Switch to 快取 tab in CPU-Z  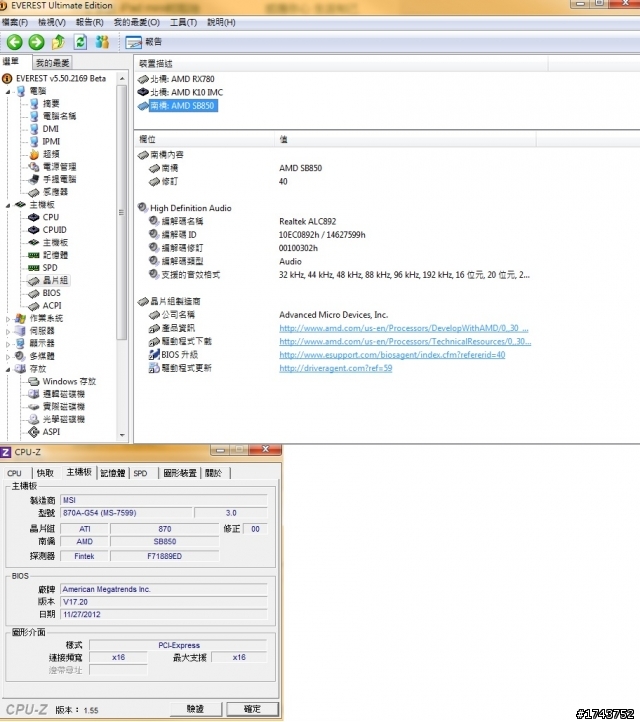point(45,473)
